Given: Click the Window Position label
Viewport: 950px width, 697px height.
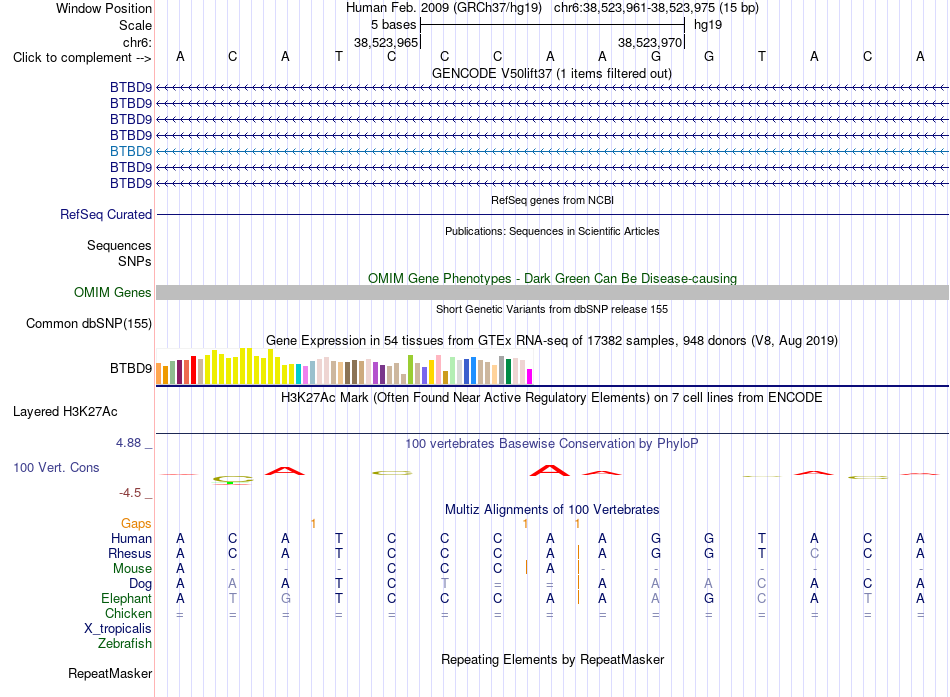Looking at the screenshot, I should point(104,8).
